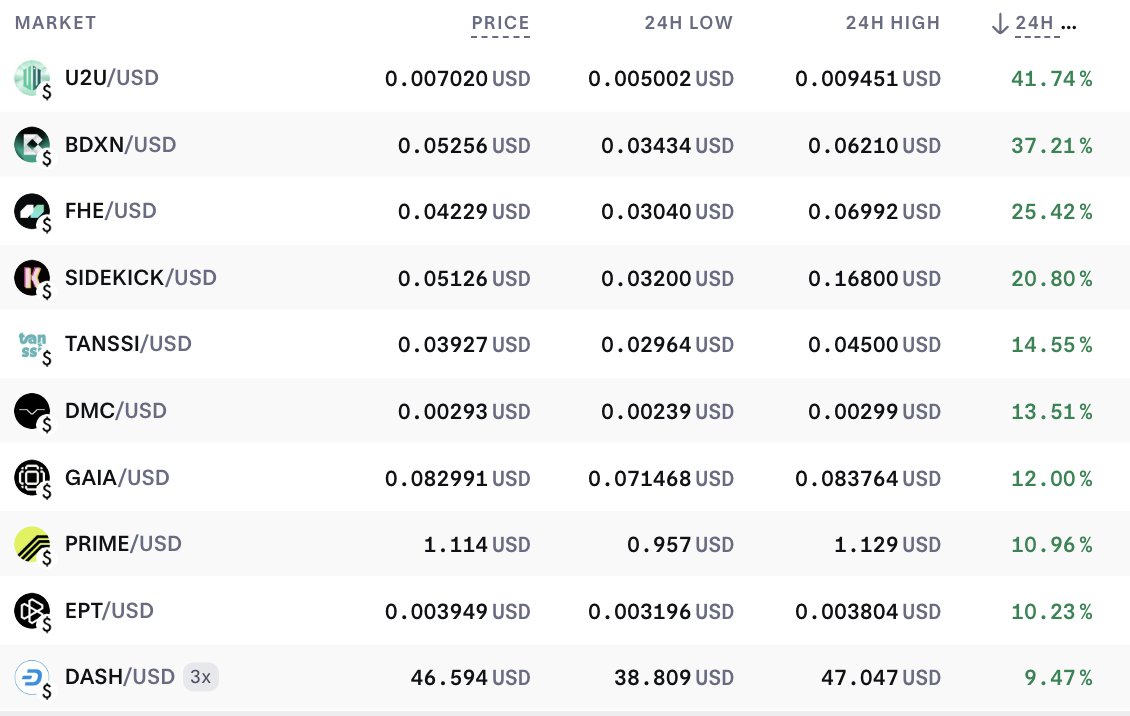Click the DMC coin logo
Image resolution: width=1130 pixels, height=716 pixels.
28,411
